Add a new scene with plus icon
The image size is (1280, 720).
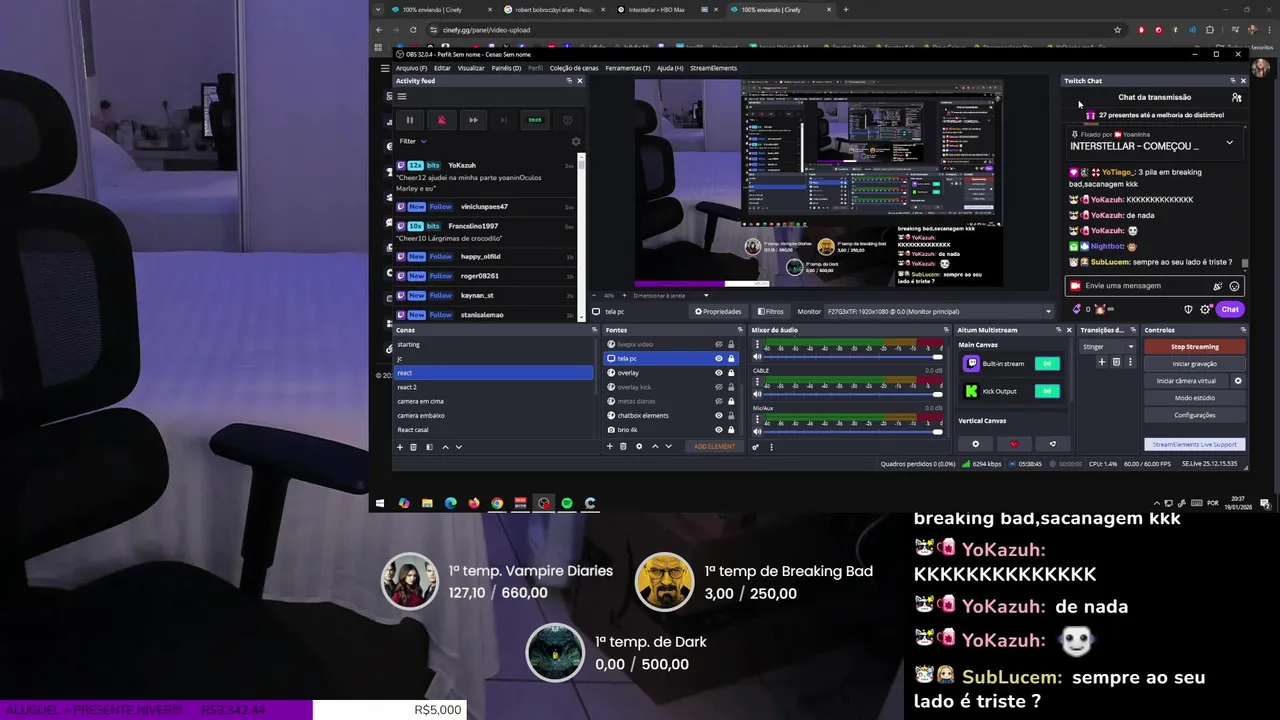pos(400,447)
